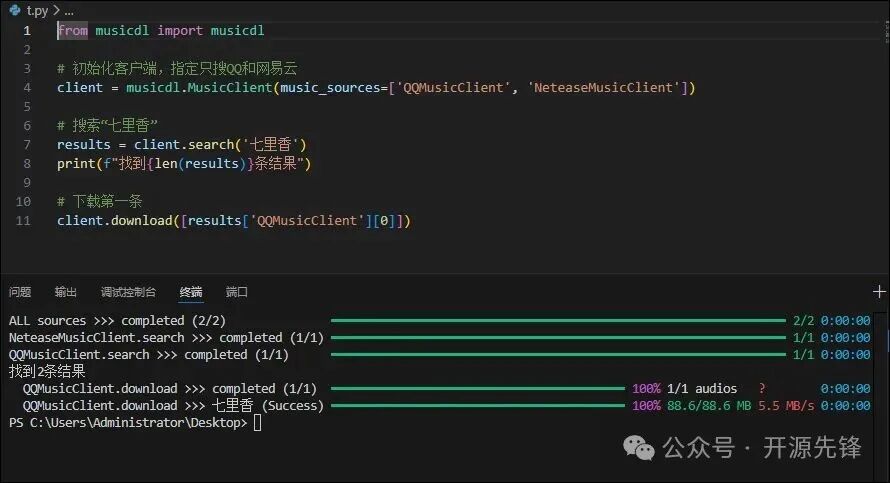
Task: Click the '88.6/88.6 MB' size text
Action: click(x=709, y=406)
